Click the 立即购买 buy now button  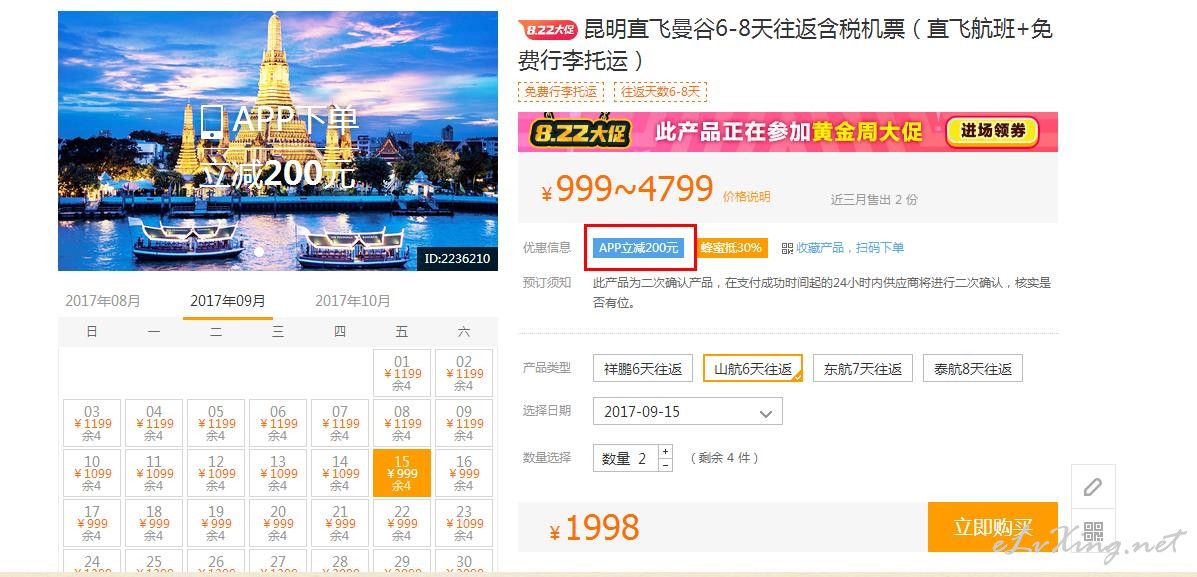[992, 527]
